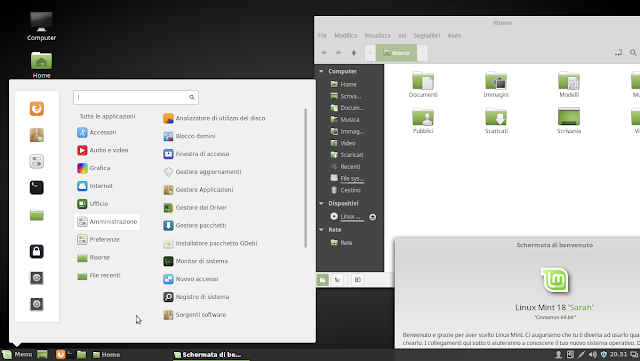The image size is (640, 361).
Task: Open Aiuto menu in file manager
Action: (x=454, y=36)
